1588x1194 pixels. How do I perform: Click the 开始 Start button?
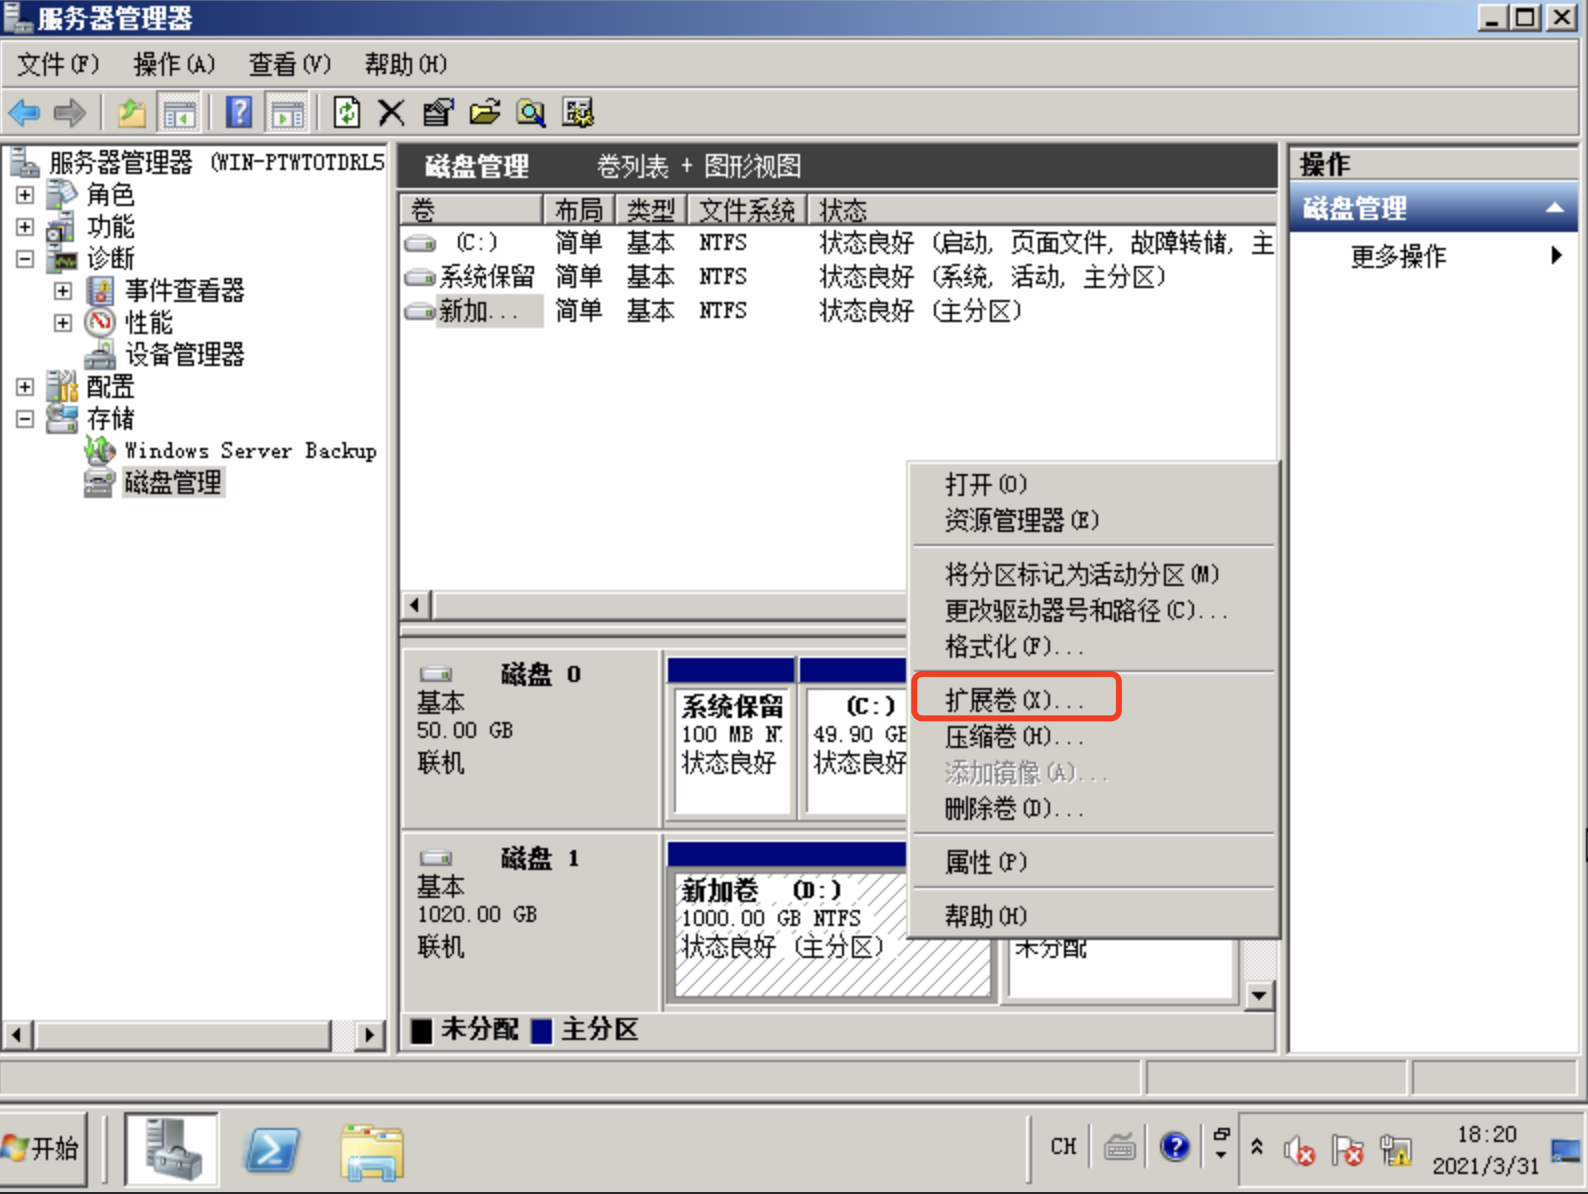(44, 1149)
